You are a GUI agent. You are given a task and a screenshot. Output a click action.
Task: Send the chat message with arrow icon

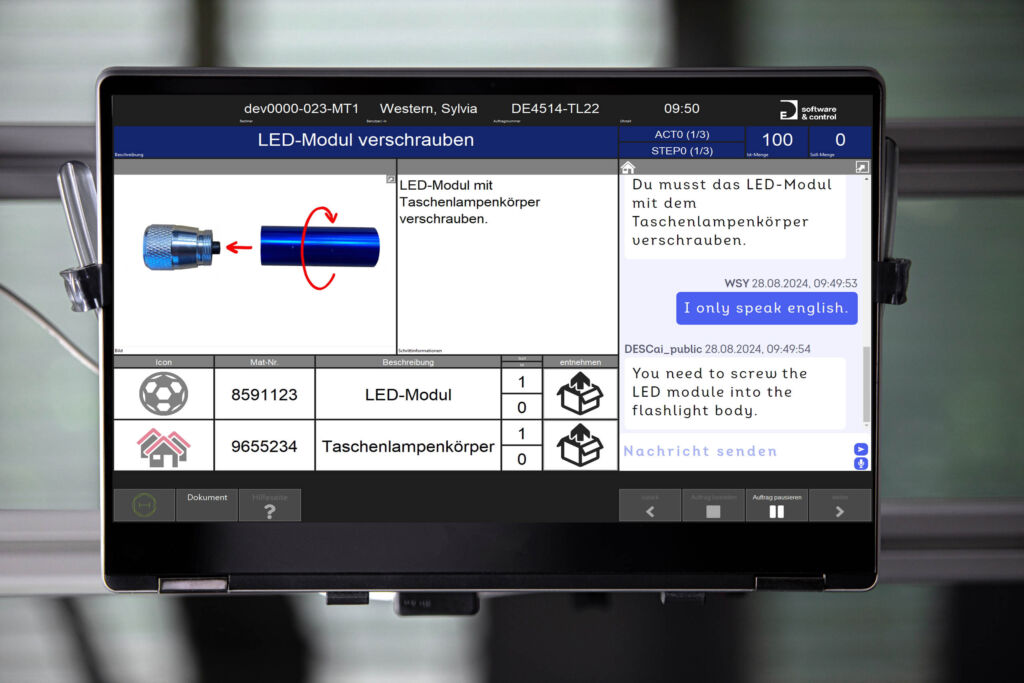point(860,449)
